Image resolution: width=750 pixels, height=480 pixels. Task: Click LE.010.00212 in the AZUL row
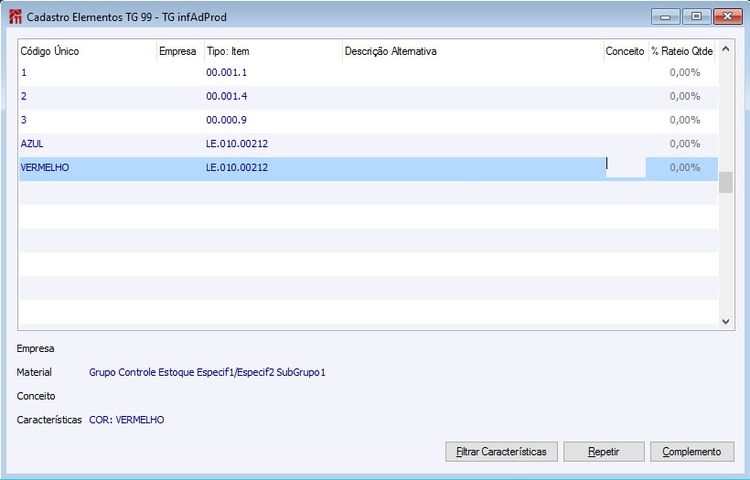click(237, 144)
